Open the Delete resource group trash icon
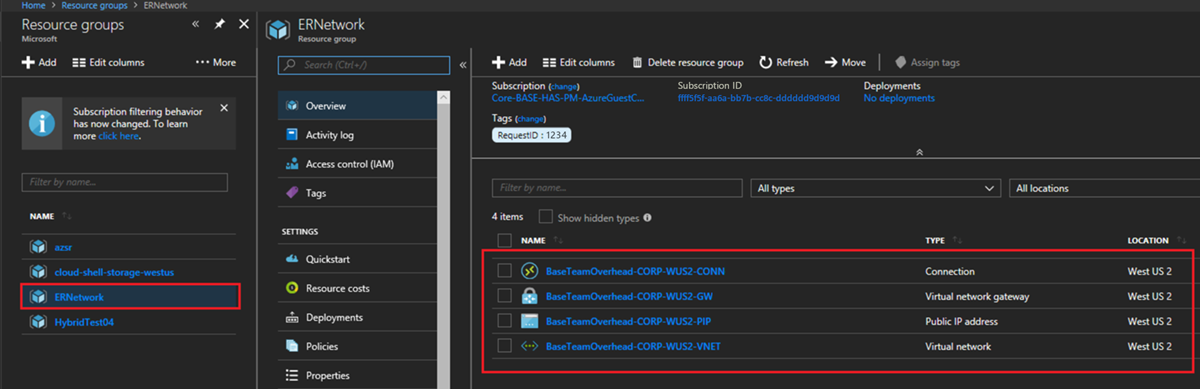The image size is (1200, 389). (x=637, y=62)
